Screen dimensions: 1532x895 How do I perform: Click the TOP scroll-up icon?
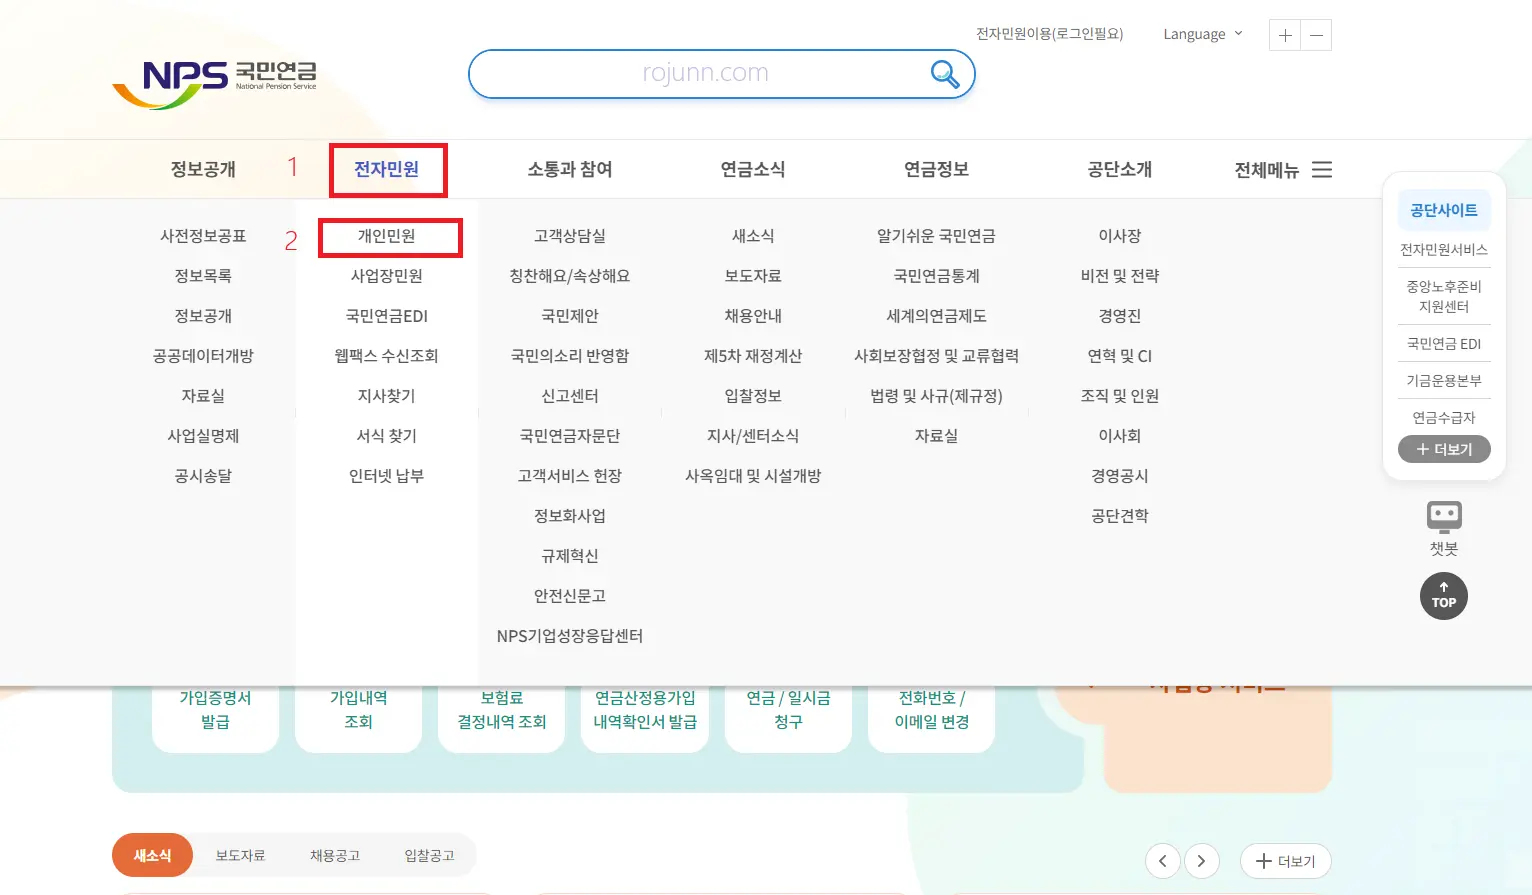1443,596
